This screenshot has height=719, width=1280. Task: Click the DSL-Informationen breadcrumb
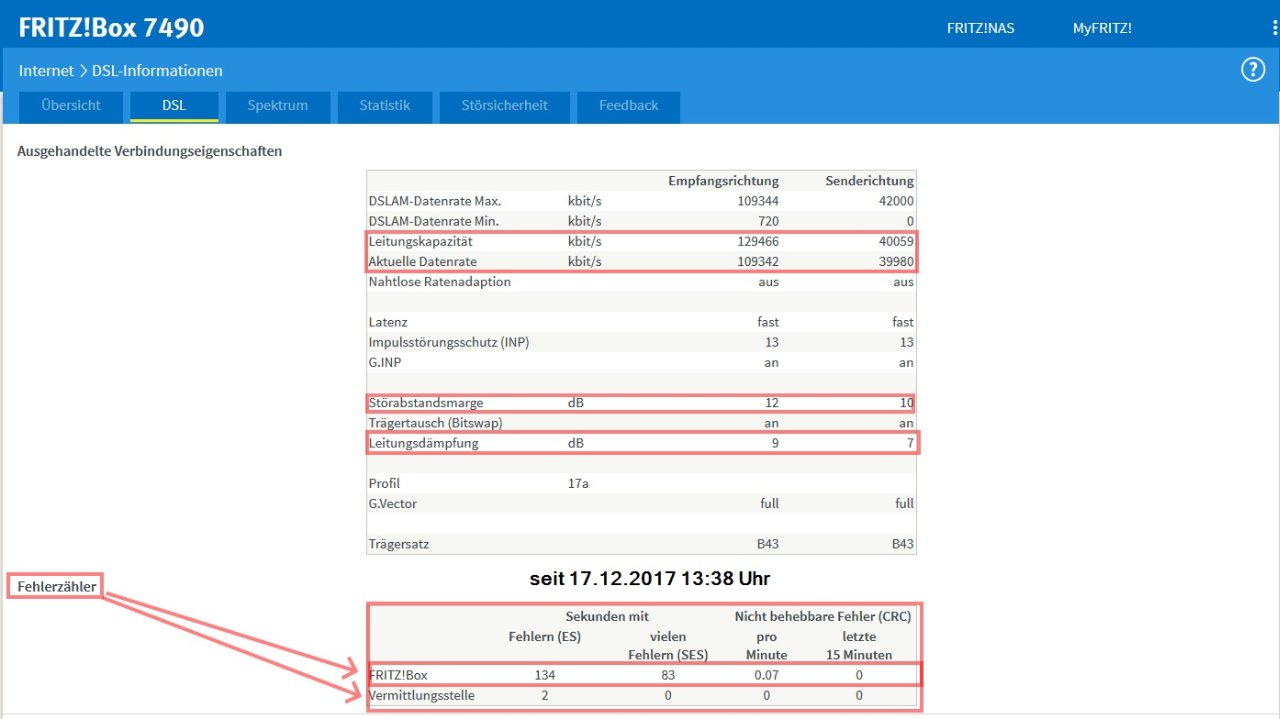(157, 71)
